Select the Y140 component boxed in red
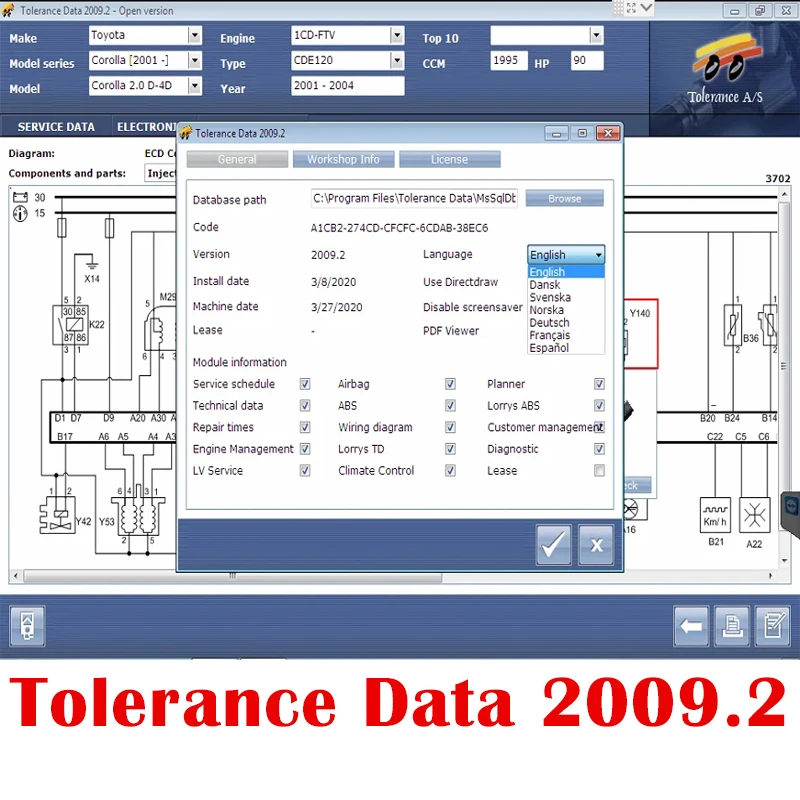Viewport: 800px width, 800px height. pyautogui.click(x=640, y=333)
